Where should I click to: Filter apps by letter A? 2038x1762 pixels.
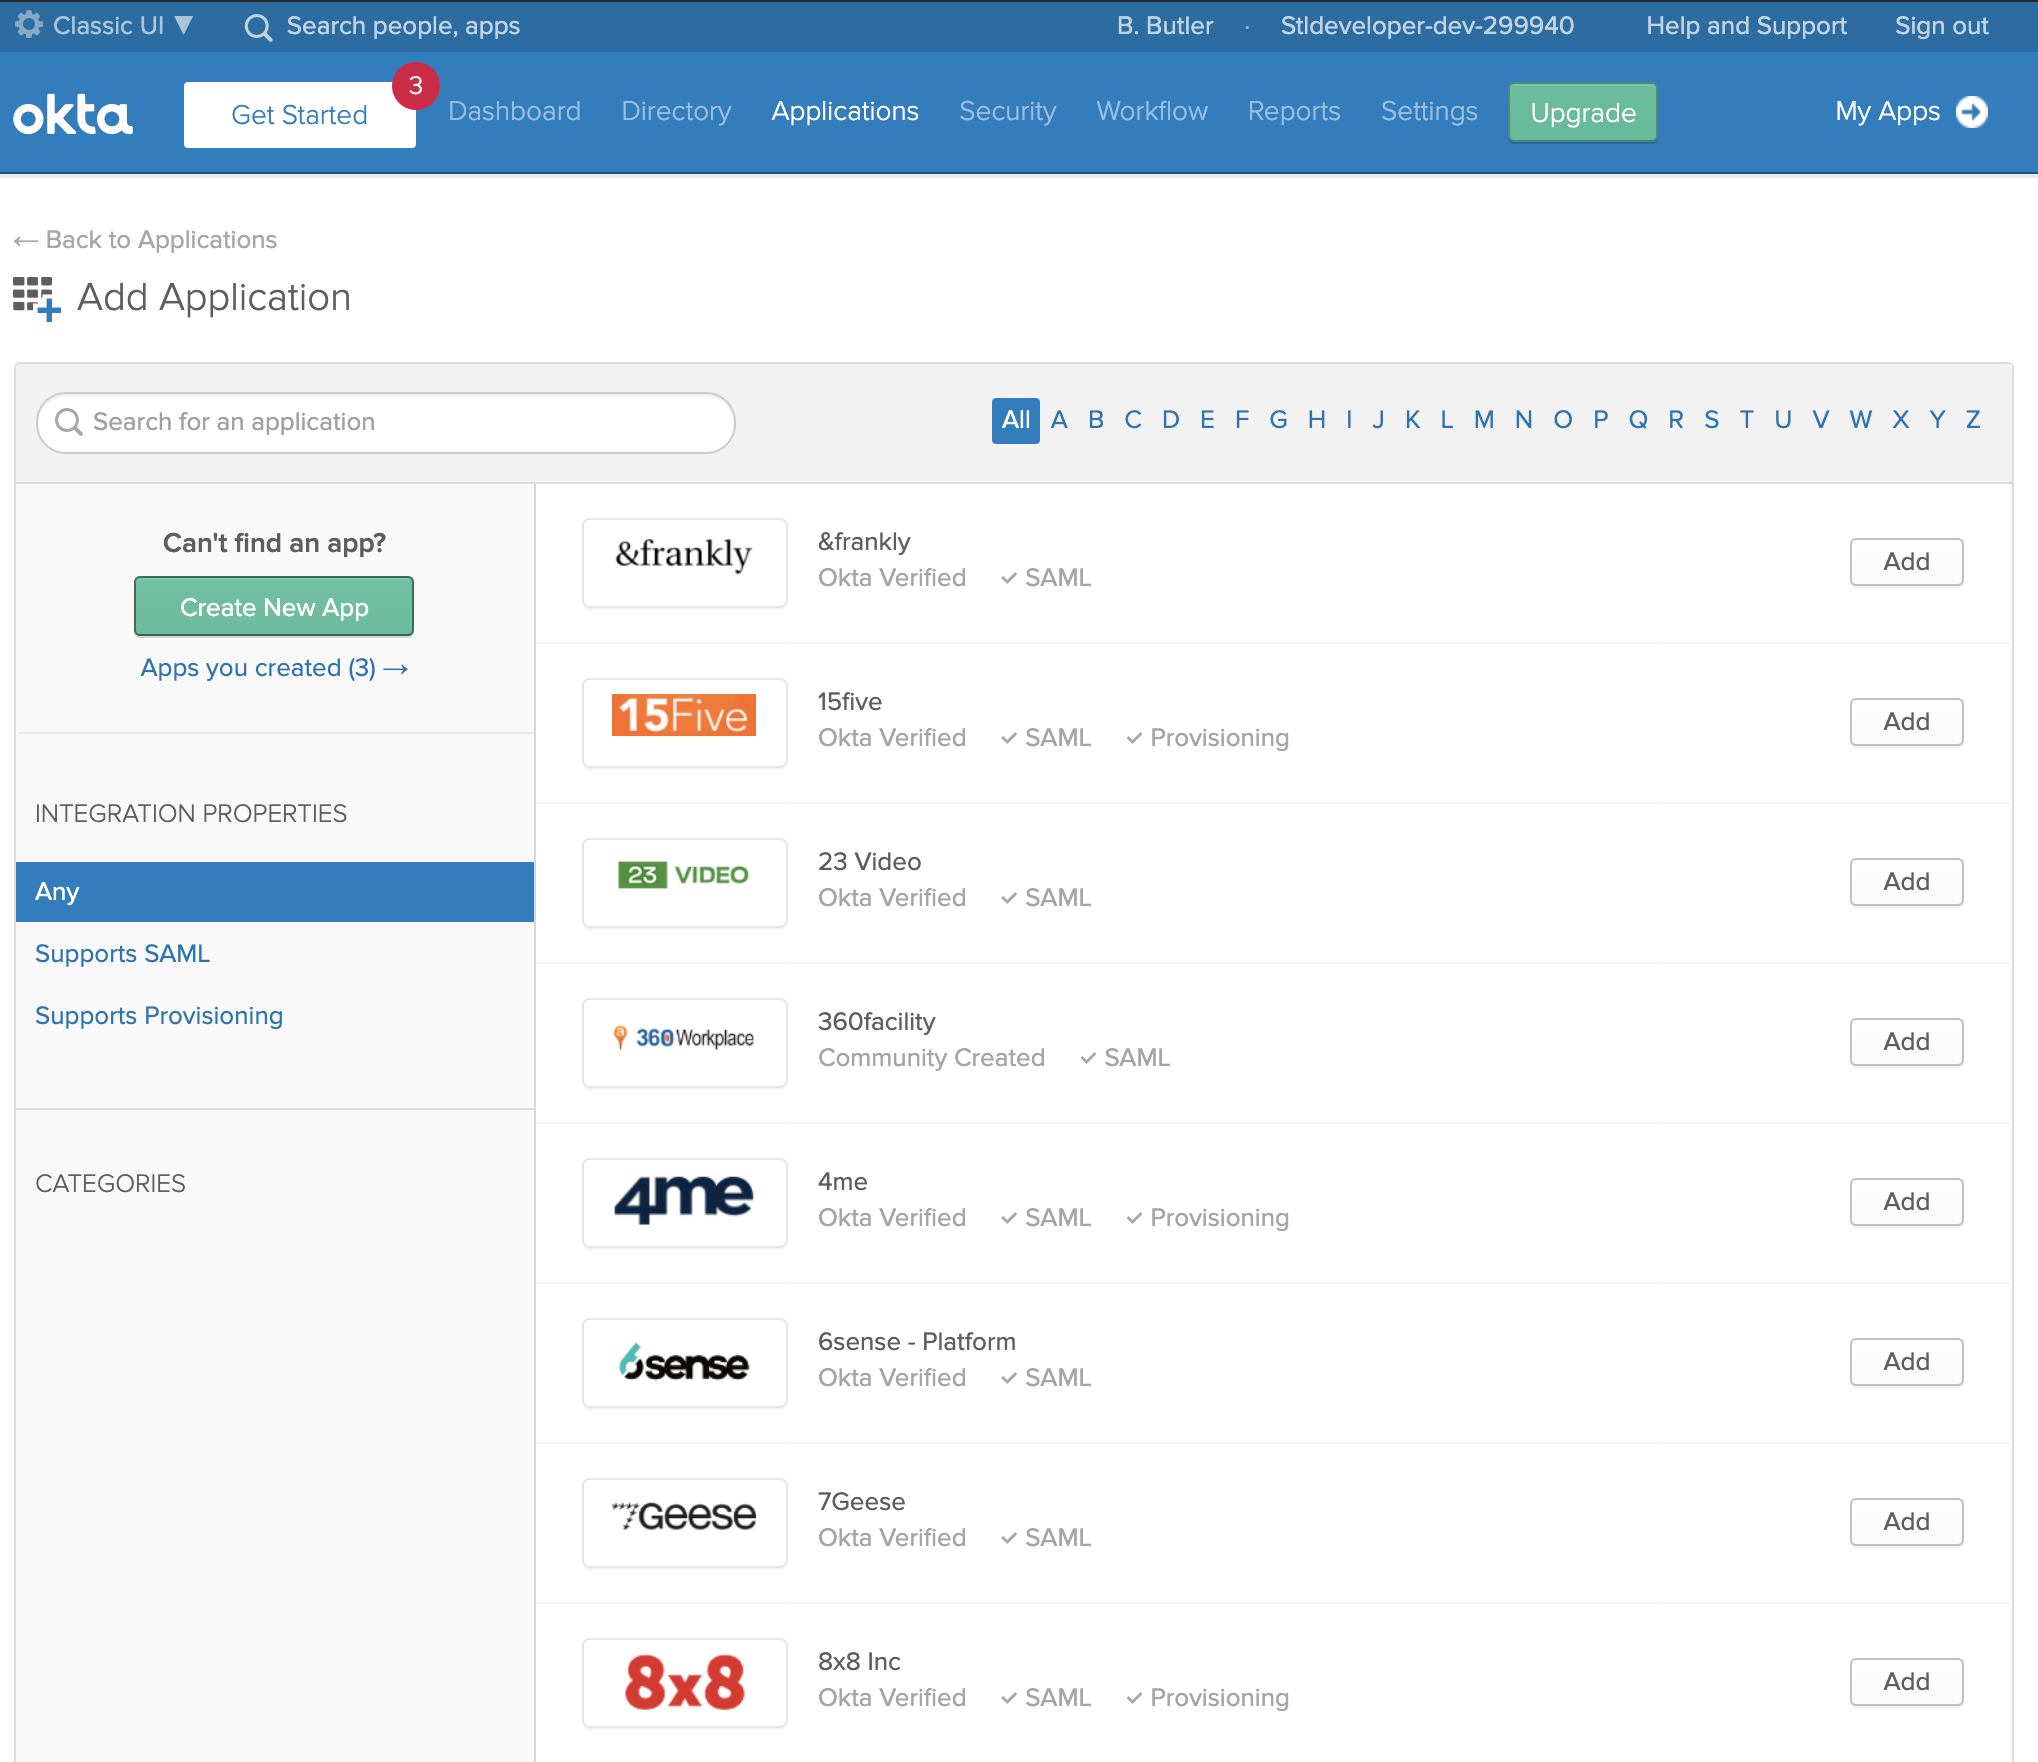(x=1060, y=420)
